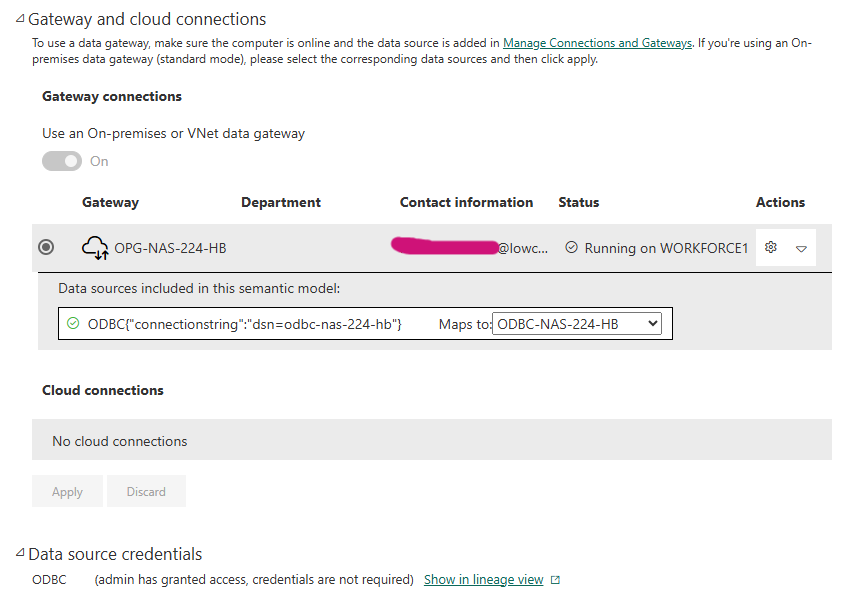Open the Maps to ODBC-NAS-224-HB dropdown

click(x=577, y=323)
